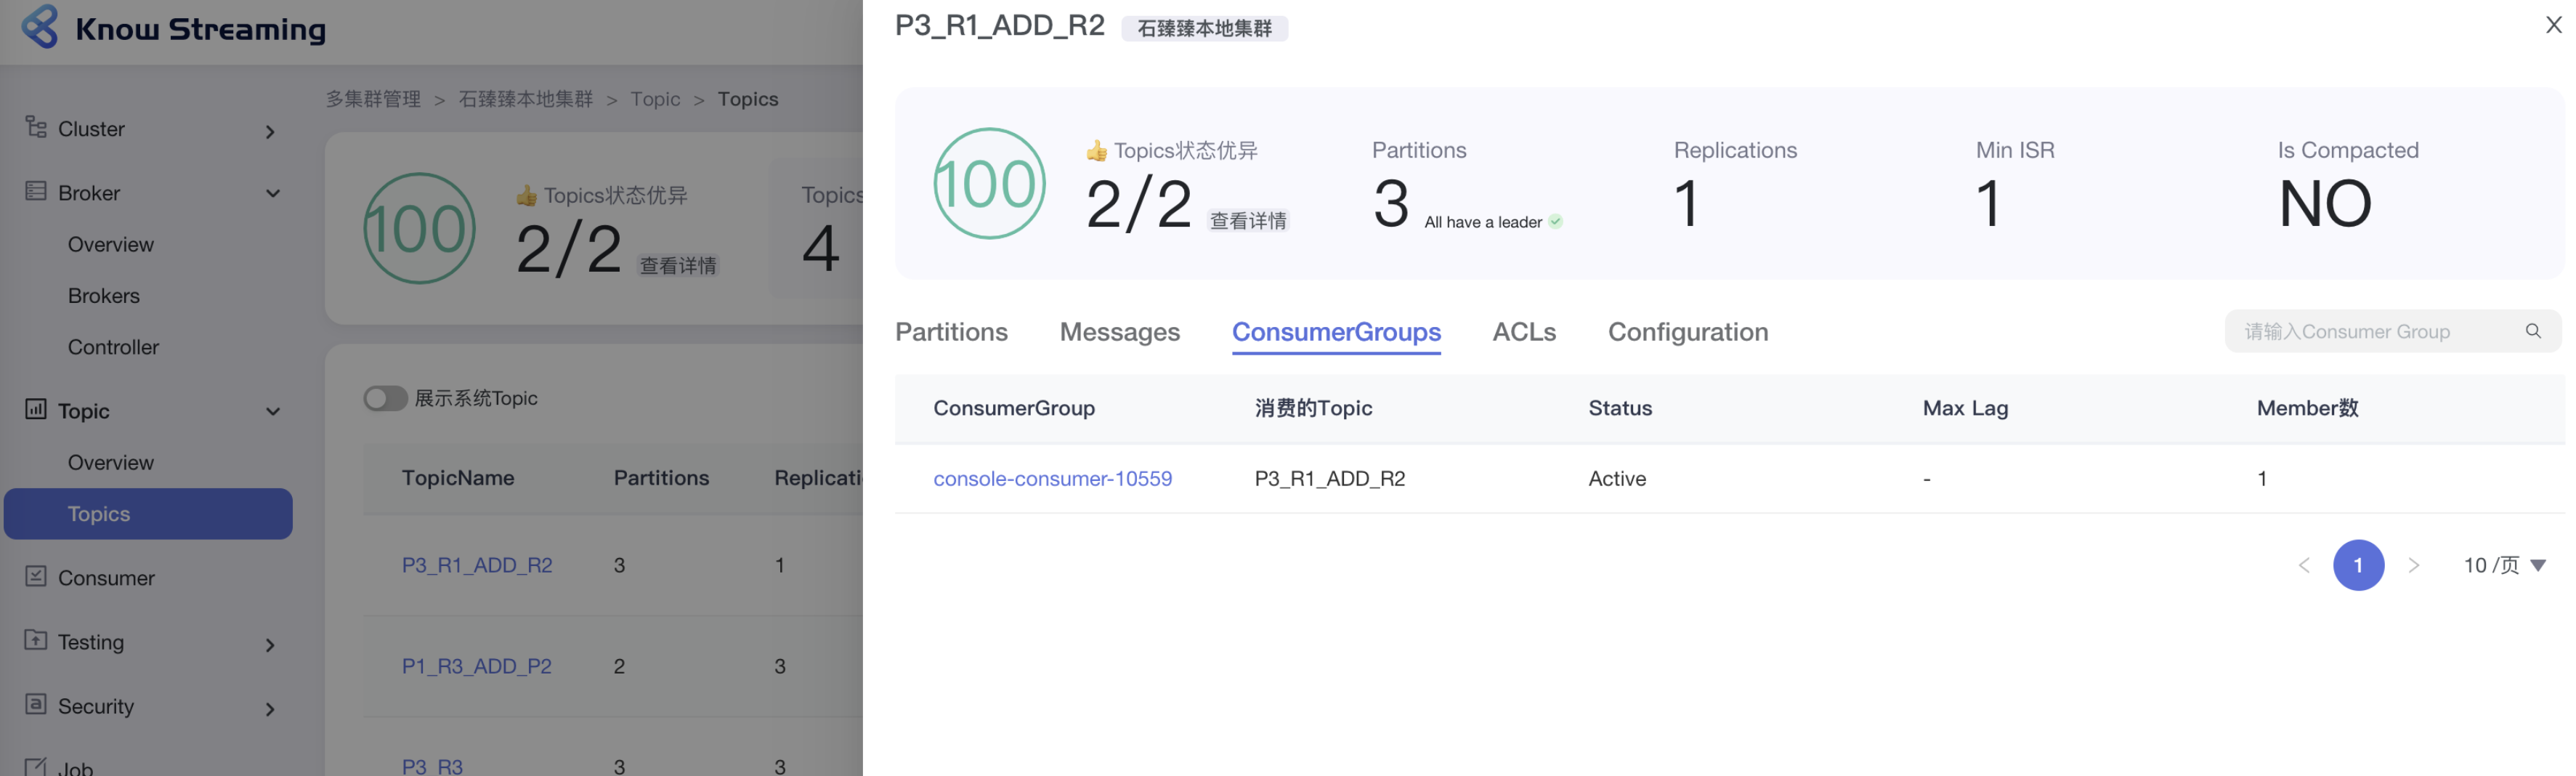Viewport: 2576px width, 776px height.
Task: Open the 10/页 page size dropdown
Action: [x=2503, y=565]
